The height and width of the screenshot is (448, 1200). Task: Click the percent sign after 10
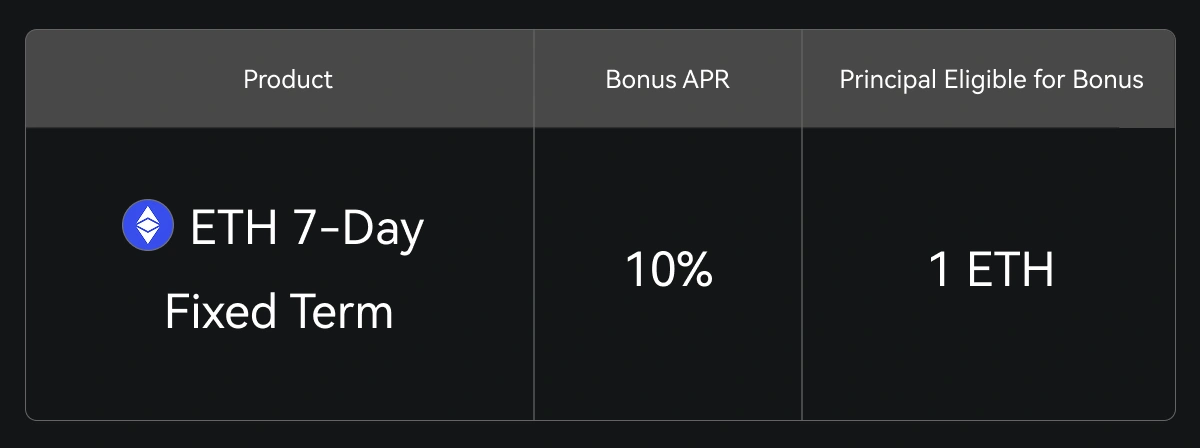(x=693, y=270)
